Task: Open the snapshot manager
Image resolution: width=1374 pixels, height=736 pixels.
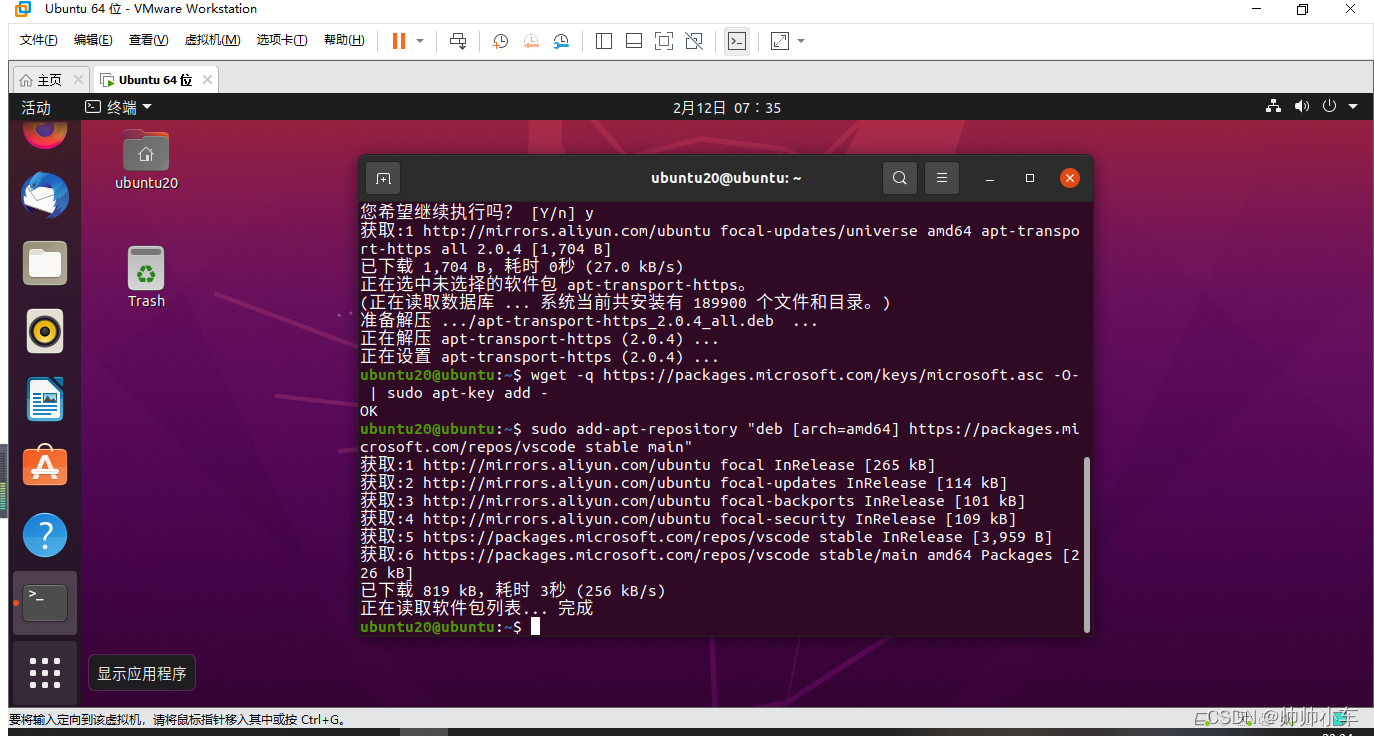Action: click(x=562, y=41)
